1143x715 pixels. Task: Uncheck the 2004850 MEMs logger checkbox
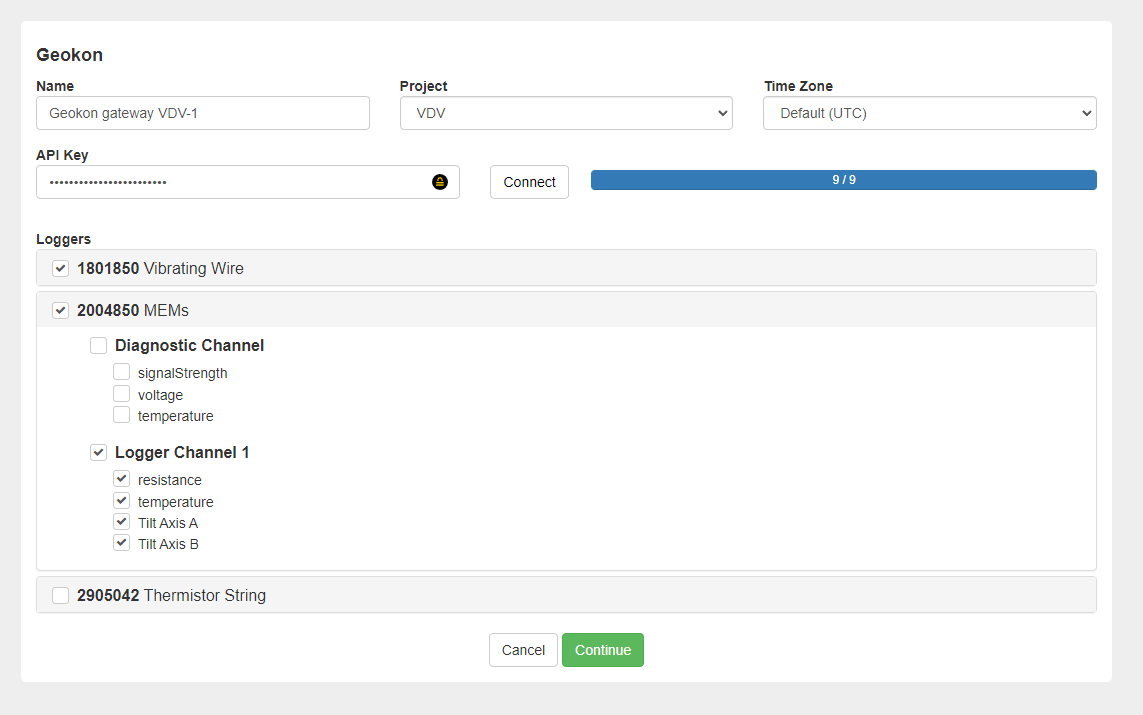pos(61,310)
